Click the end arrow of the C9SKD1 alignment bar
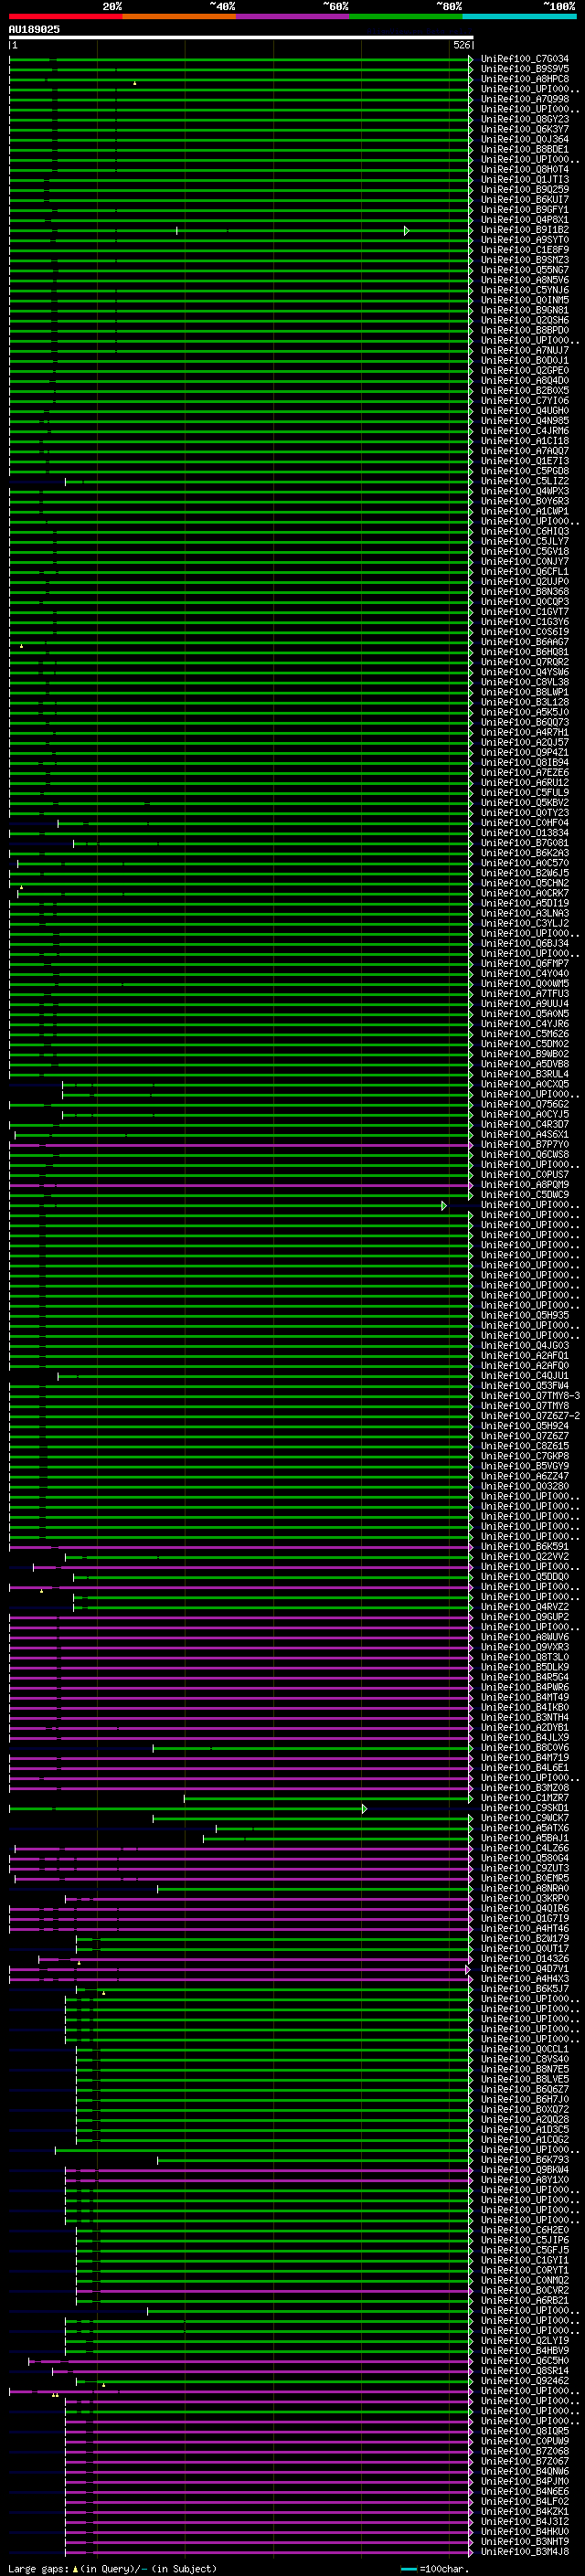 coord(364,1809)
